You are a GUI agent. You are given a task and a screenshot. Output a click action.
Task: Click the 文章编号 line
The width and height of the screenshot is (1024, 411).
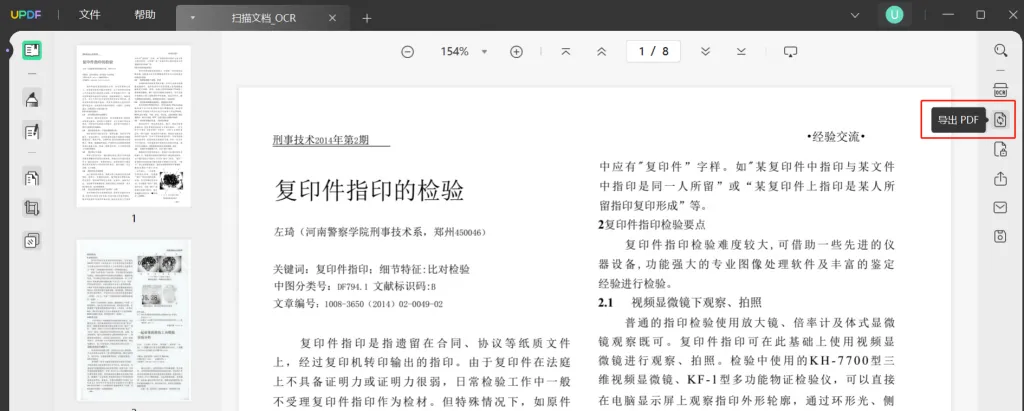[x=358, y=304]
